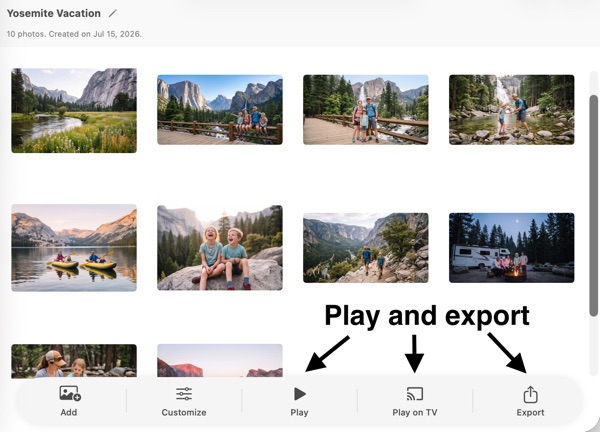600x432 pixels.
Task: Click the Play on TV cast icon
Action: [415, 394]
